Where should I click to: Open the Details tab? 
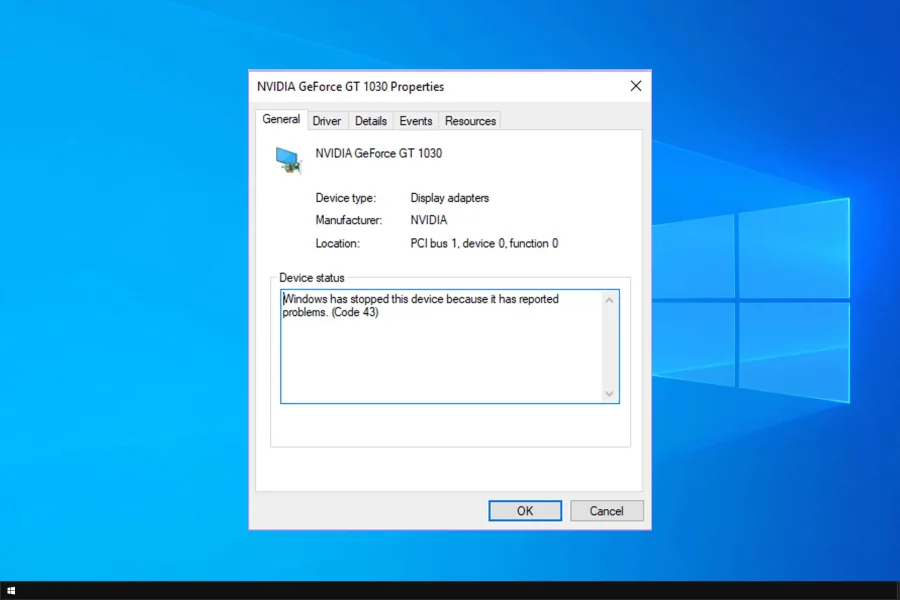pos(370,121)
